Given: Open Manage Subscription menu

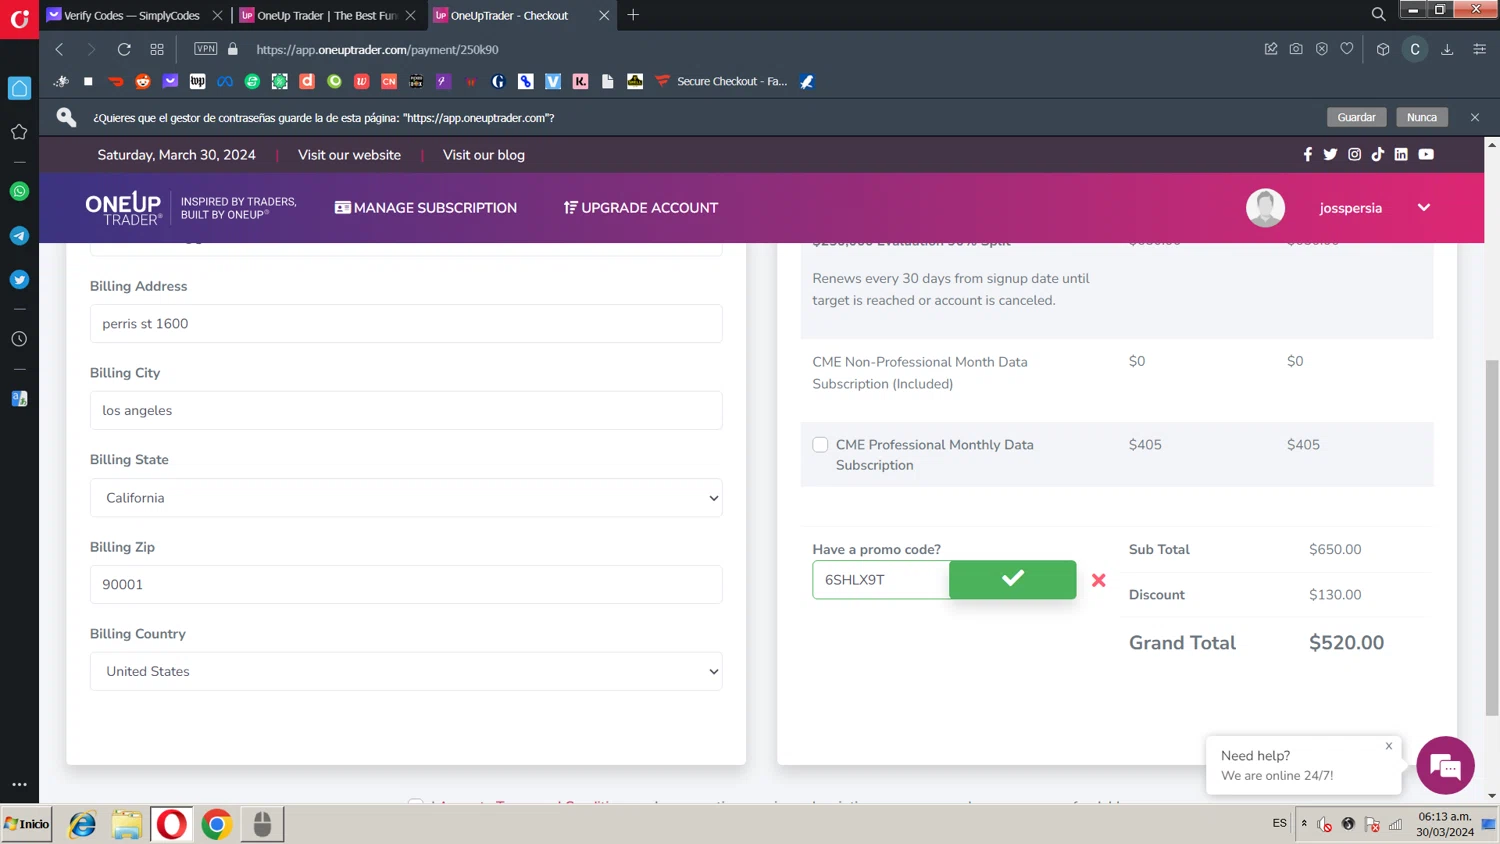Looking at the screenshot, I should pos(426,208).
